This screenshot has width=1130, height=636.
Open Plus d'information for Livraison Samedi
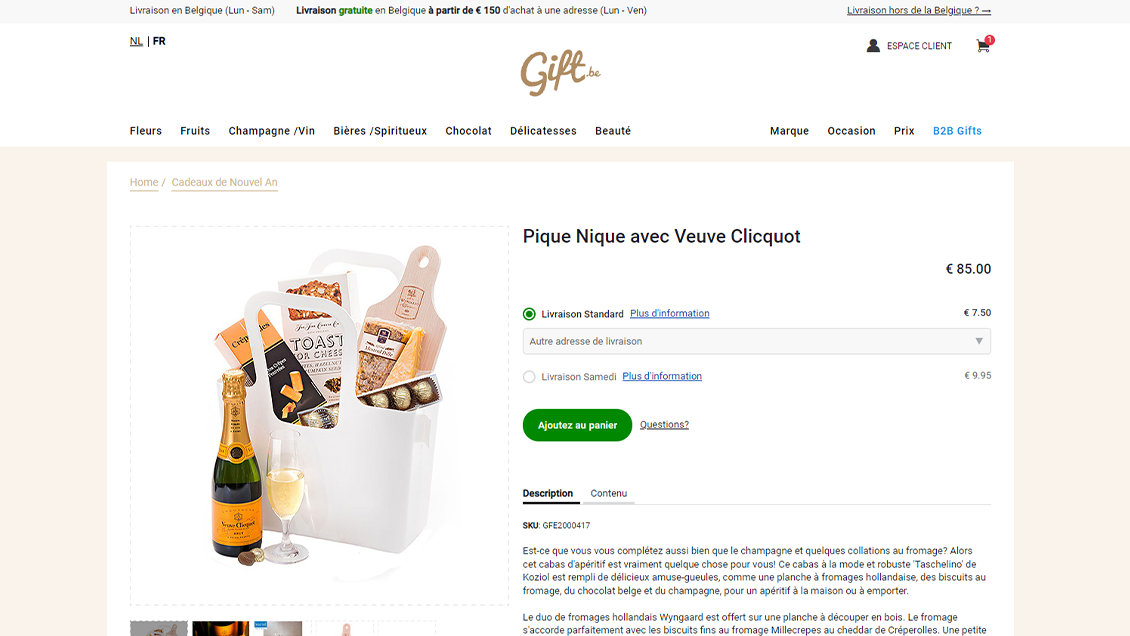(662, 376)
